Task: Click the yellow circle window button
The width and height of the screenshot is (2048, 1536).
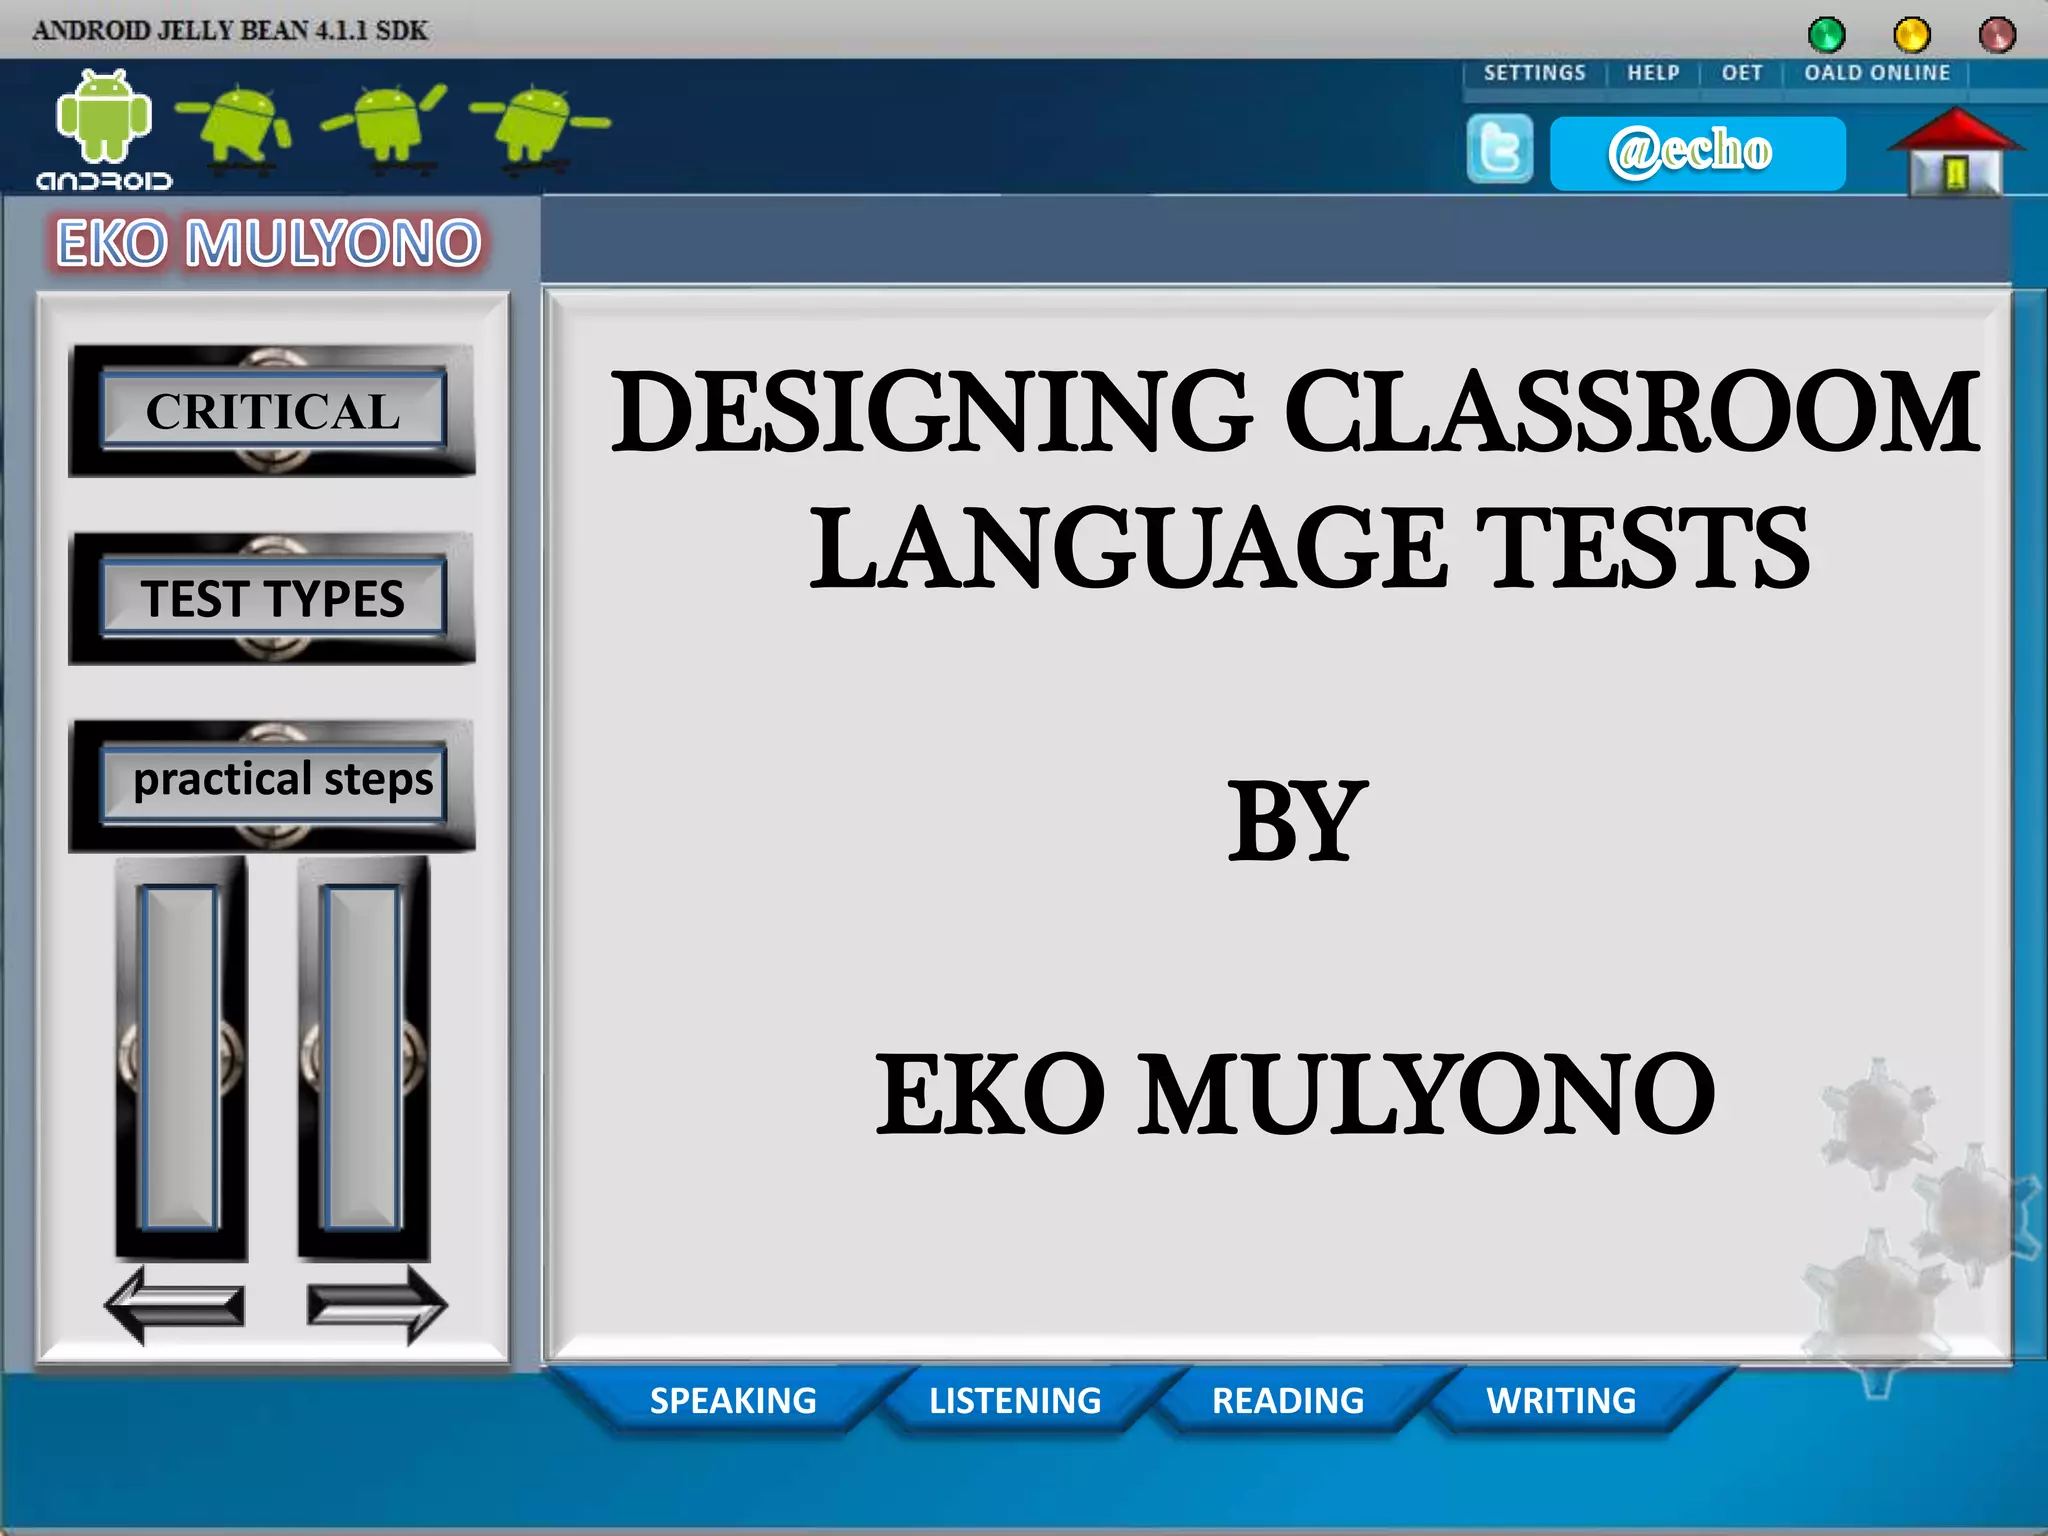Action: tap(1912, 35)
